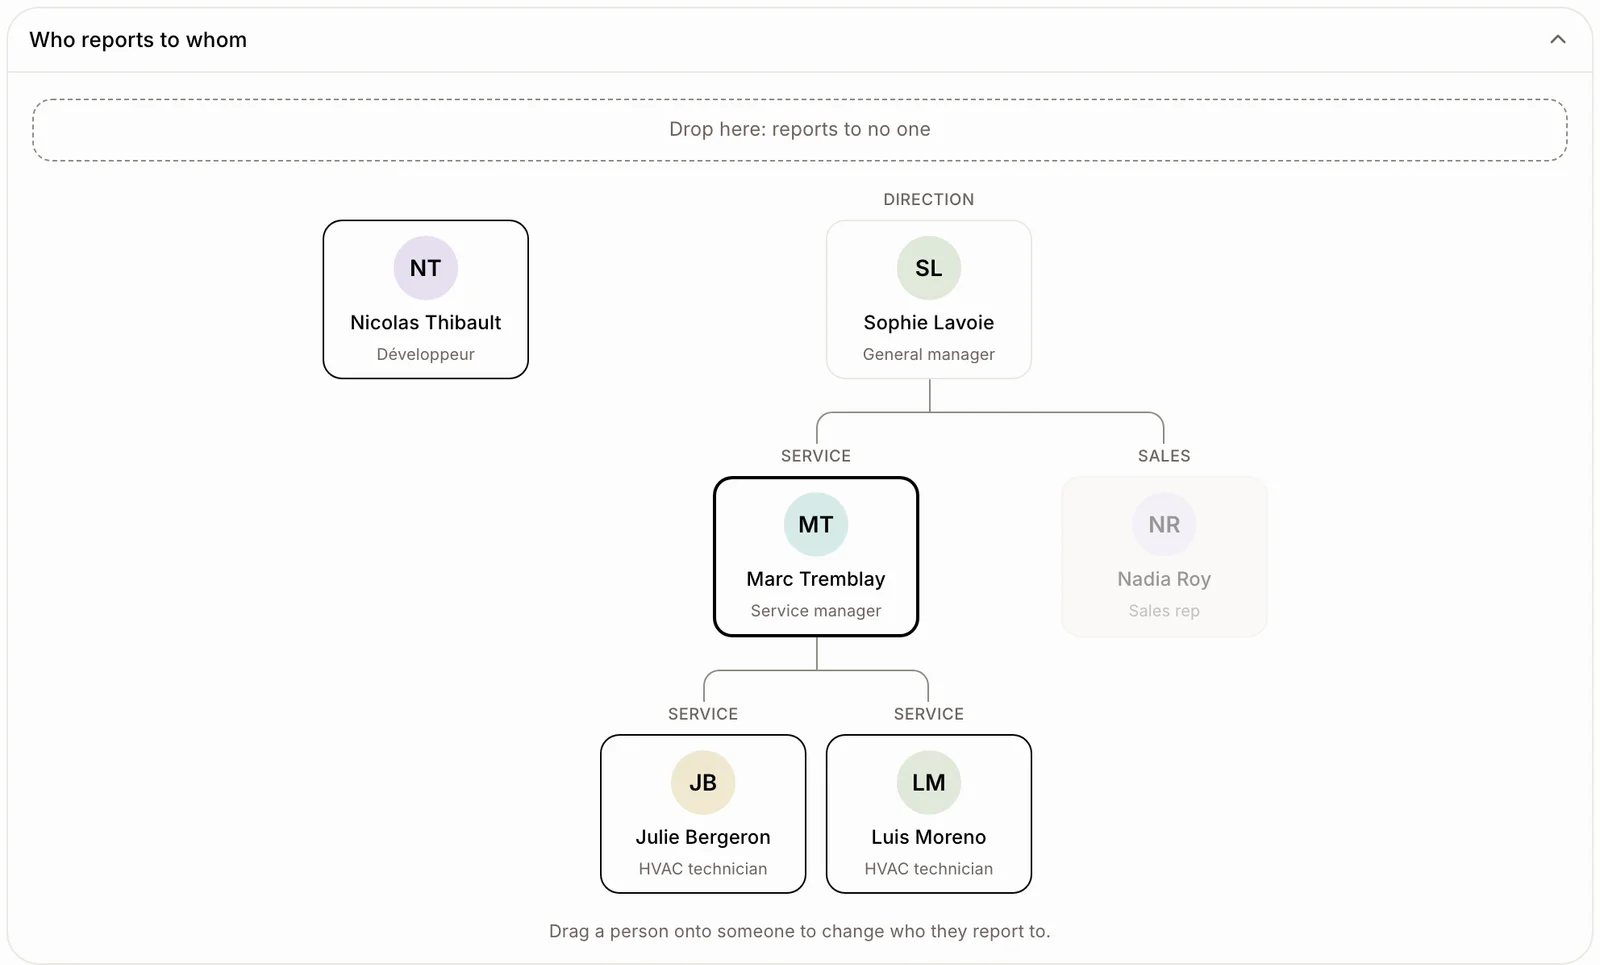The image size is (1600, 965).
Task: Click the name Julie Bergeron
Action: 703,837
